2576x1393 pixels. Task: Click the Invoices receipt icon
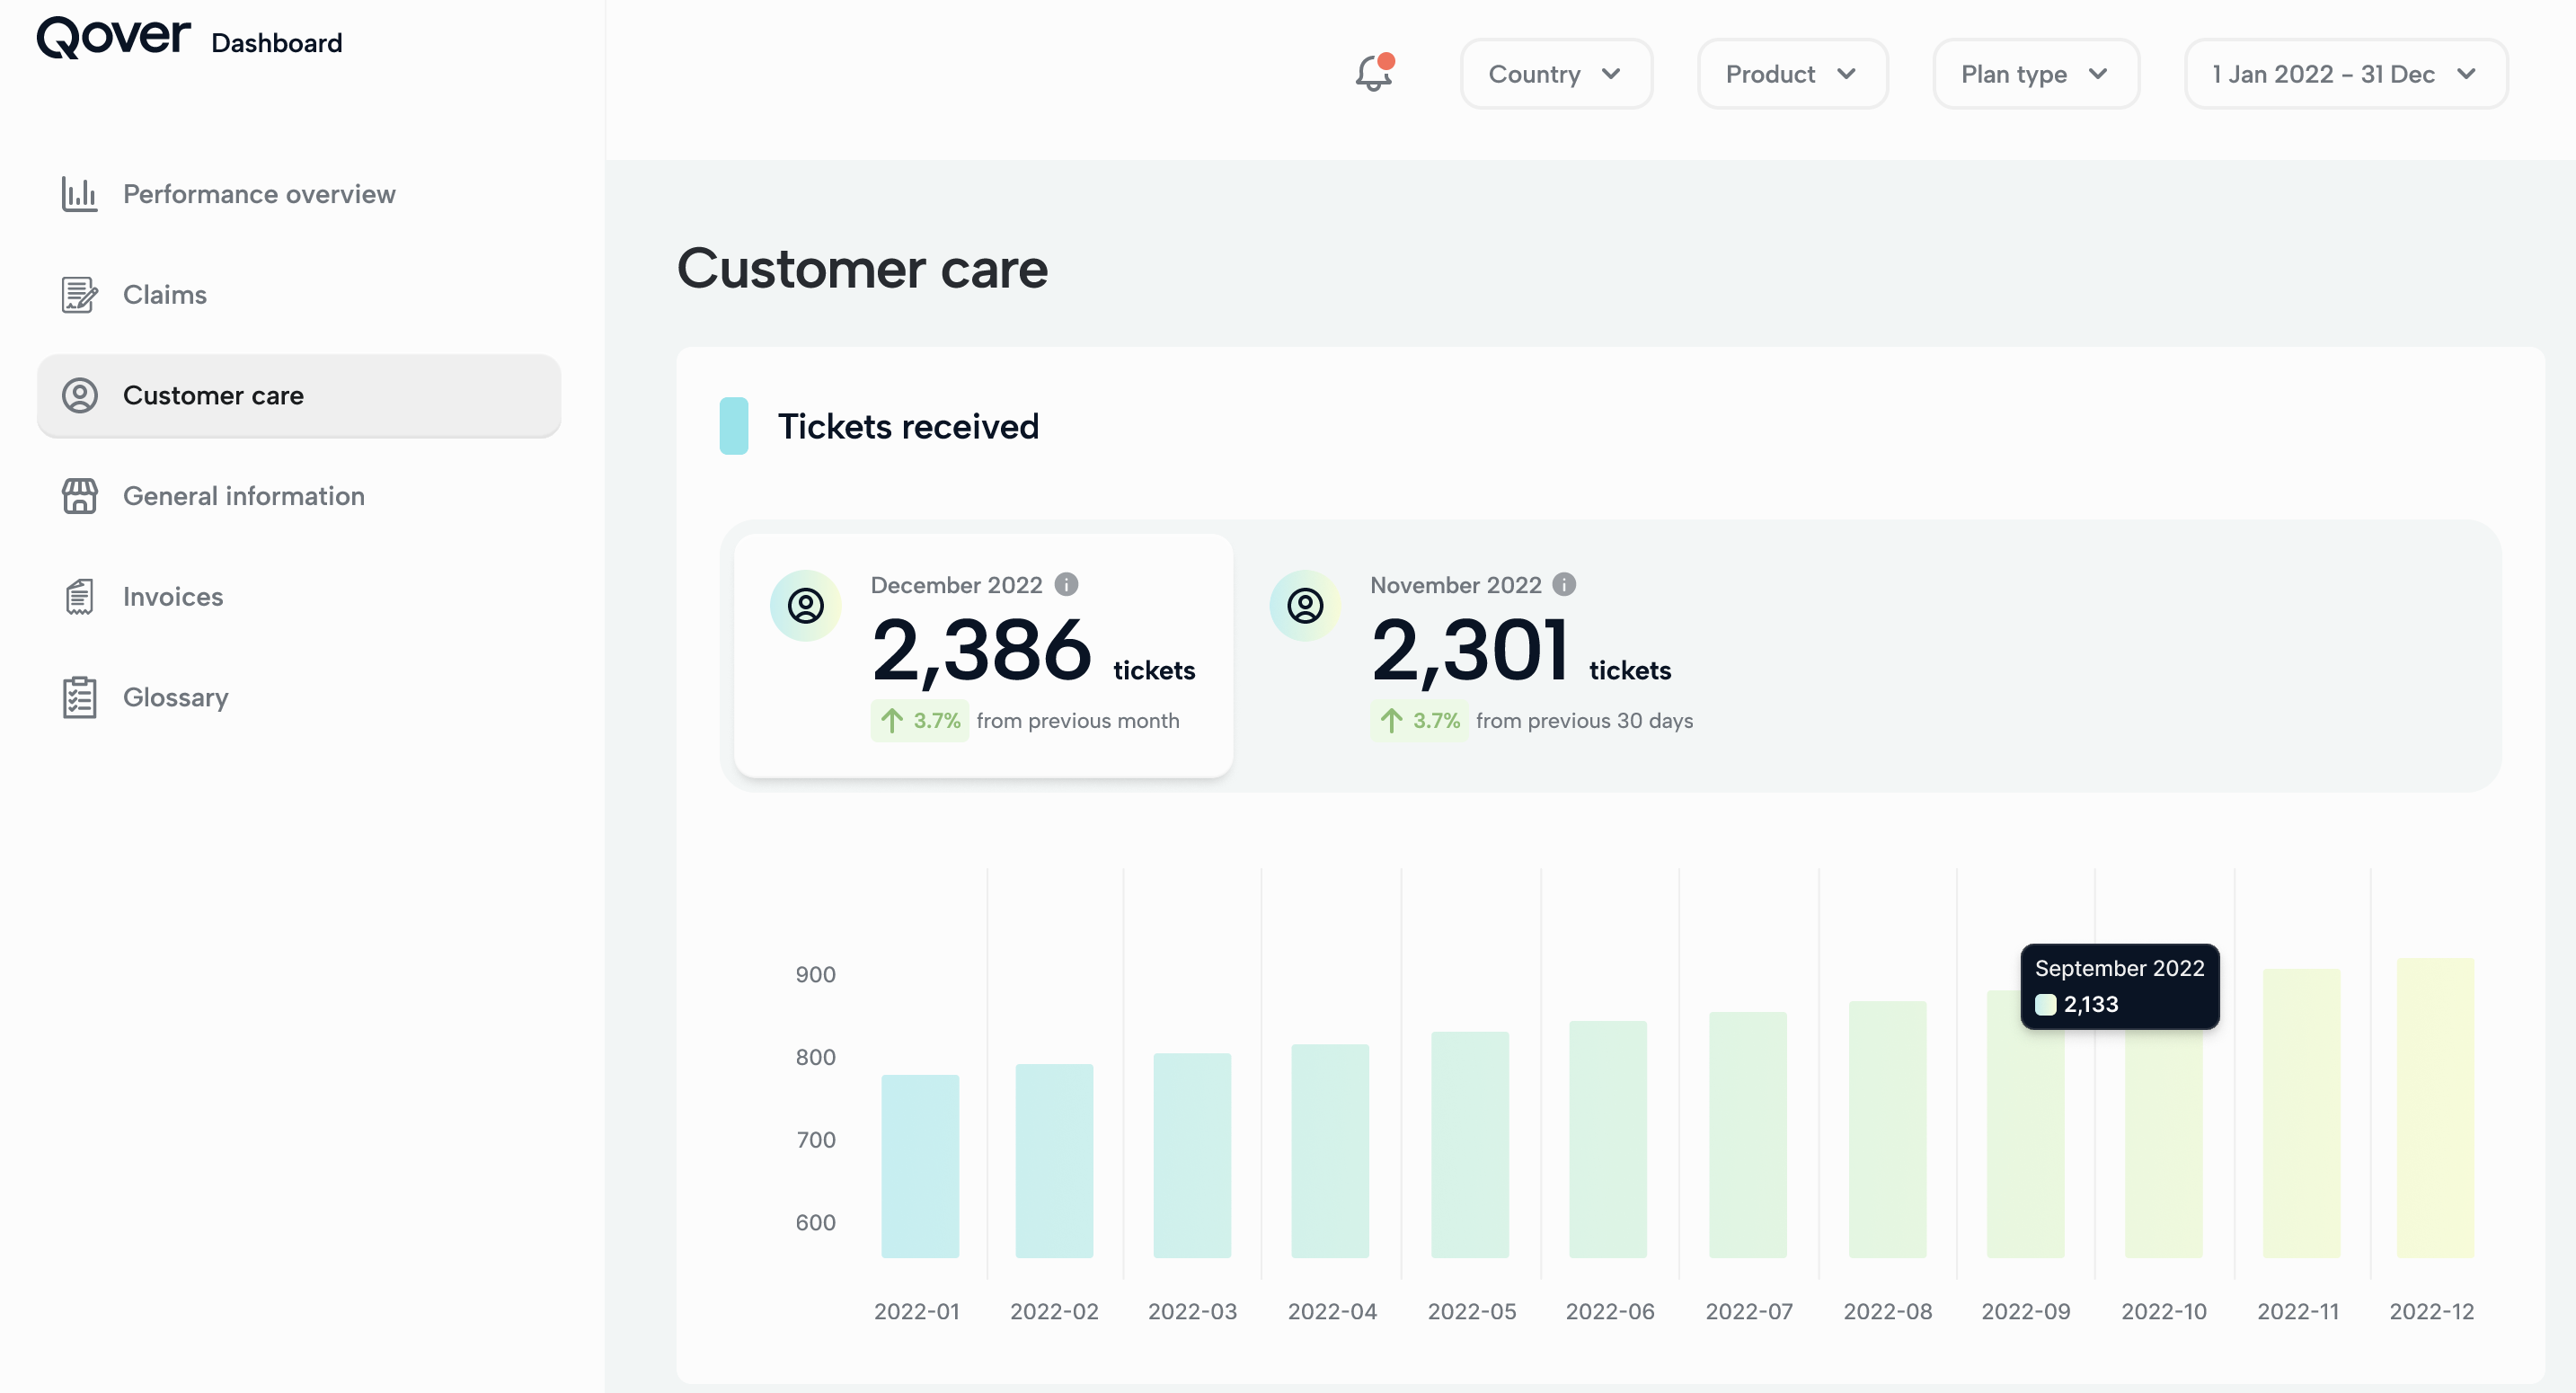click(79, 597)
